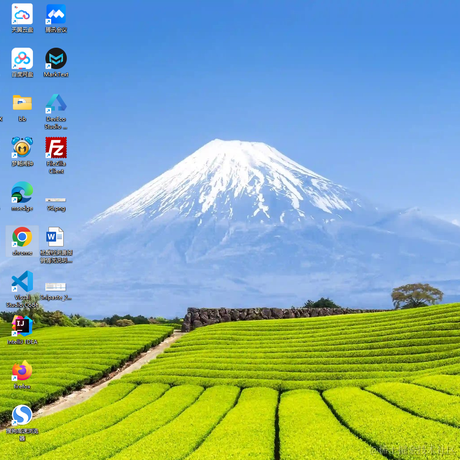This screenshot has height=460, width=460.
Task: Click the IntelliJ IDEA shortcut
Action: tap(22, 330)
